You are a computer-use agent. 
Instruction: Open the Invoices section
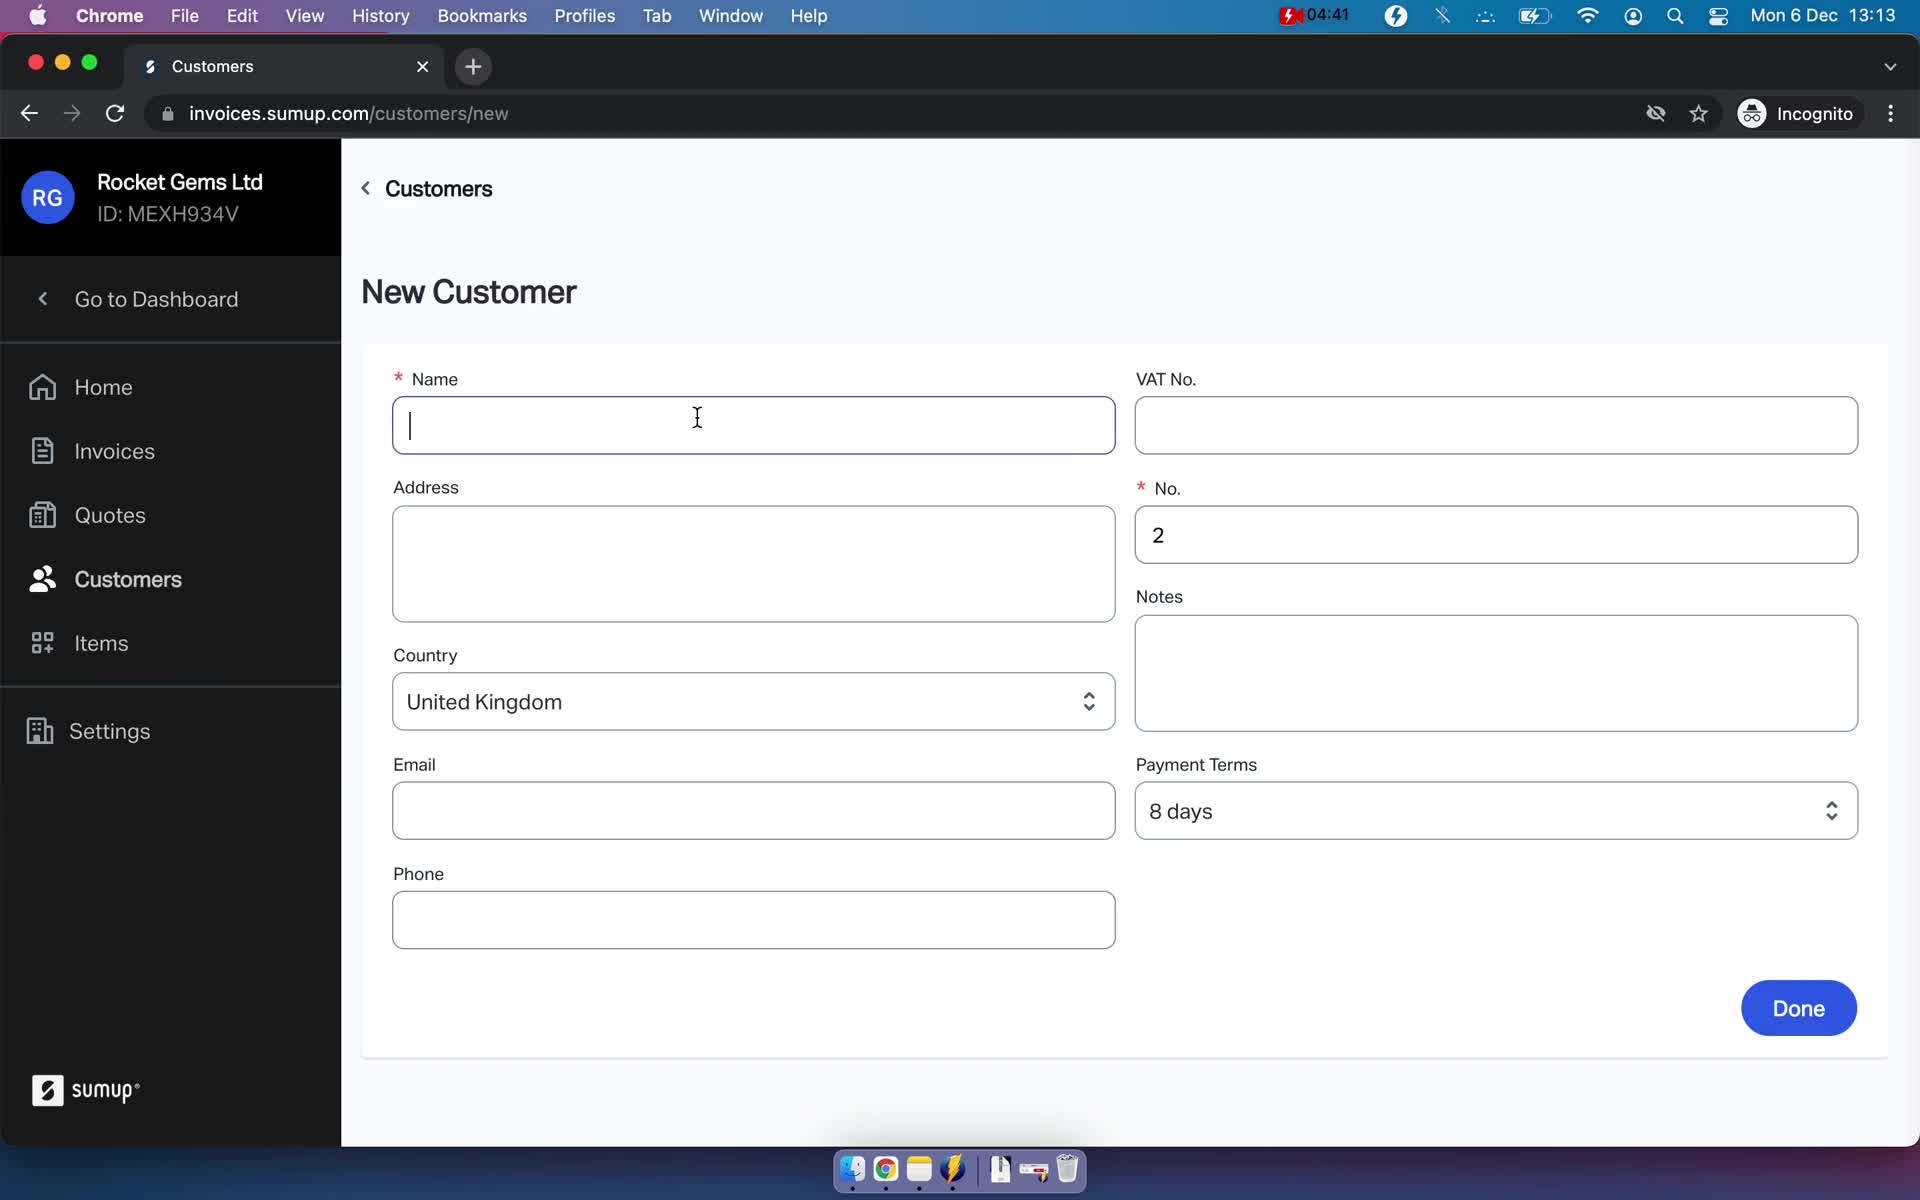point(115,451)
